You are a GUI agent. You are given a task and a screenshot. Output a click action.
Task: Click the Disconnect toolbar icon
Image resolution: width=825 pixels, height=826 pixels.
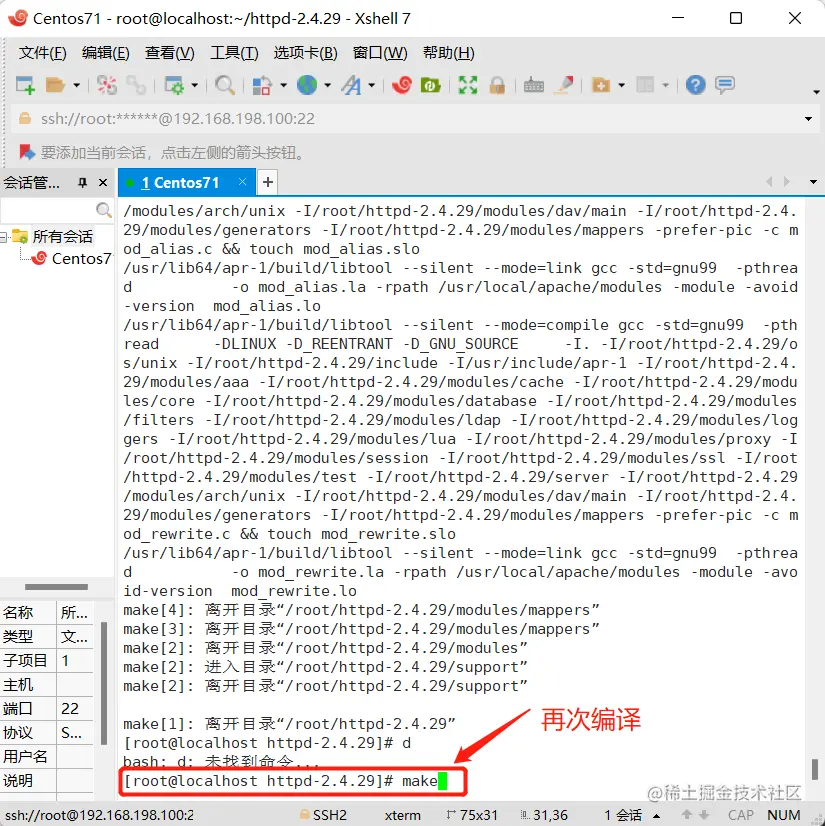pos(106,85)
